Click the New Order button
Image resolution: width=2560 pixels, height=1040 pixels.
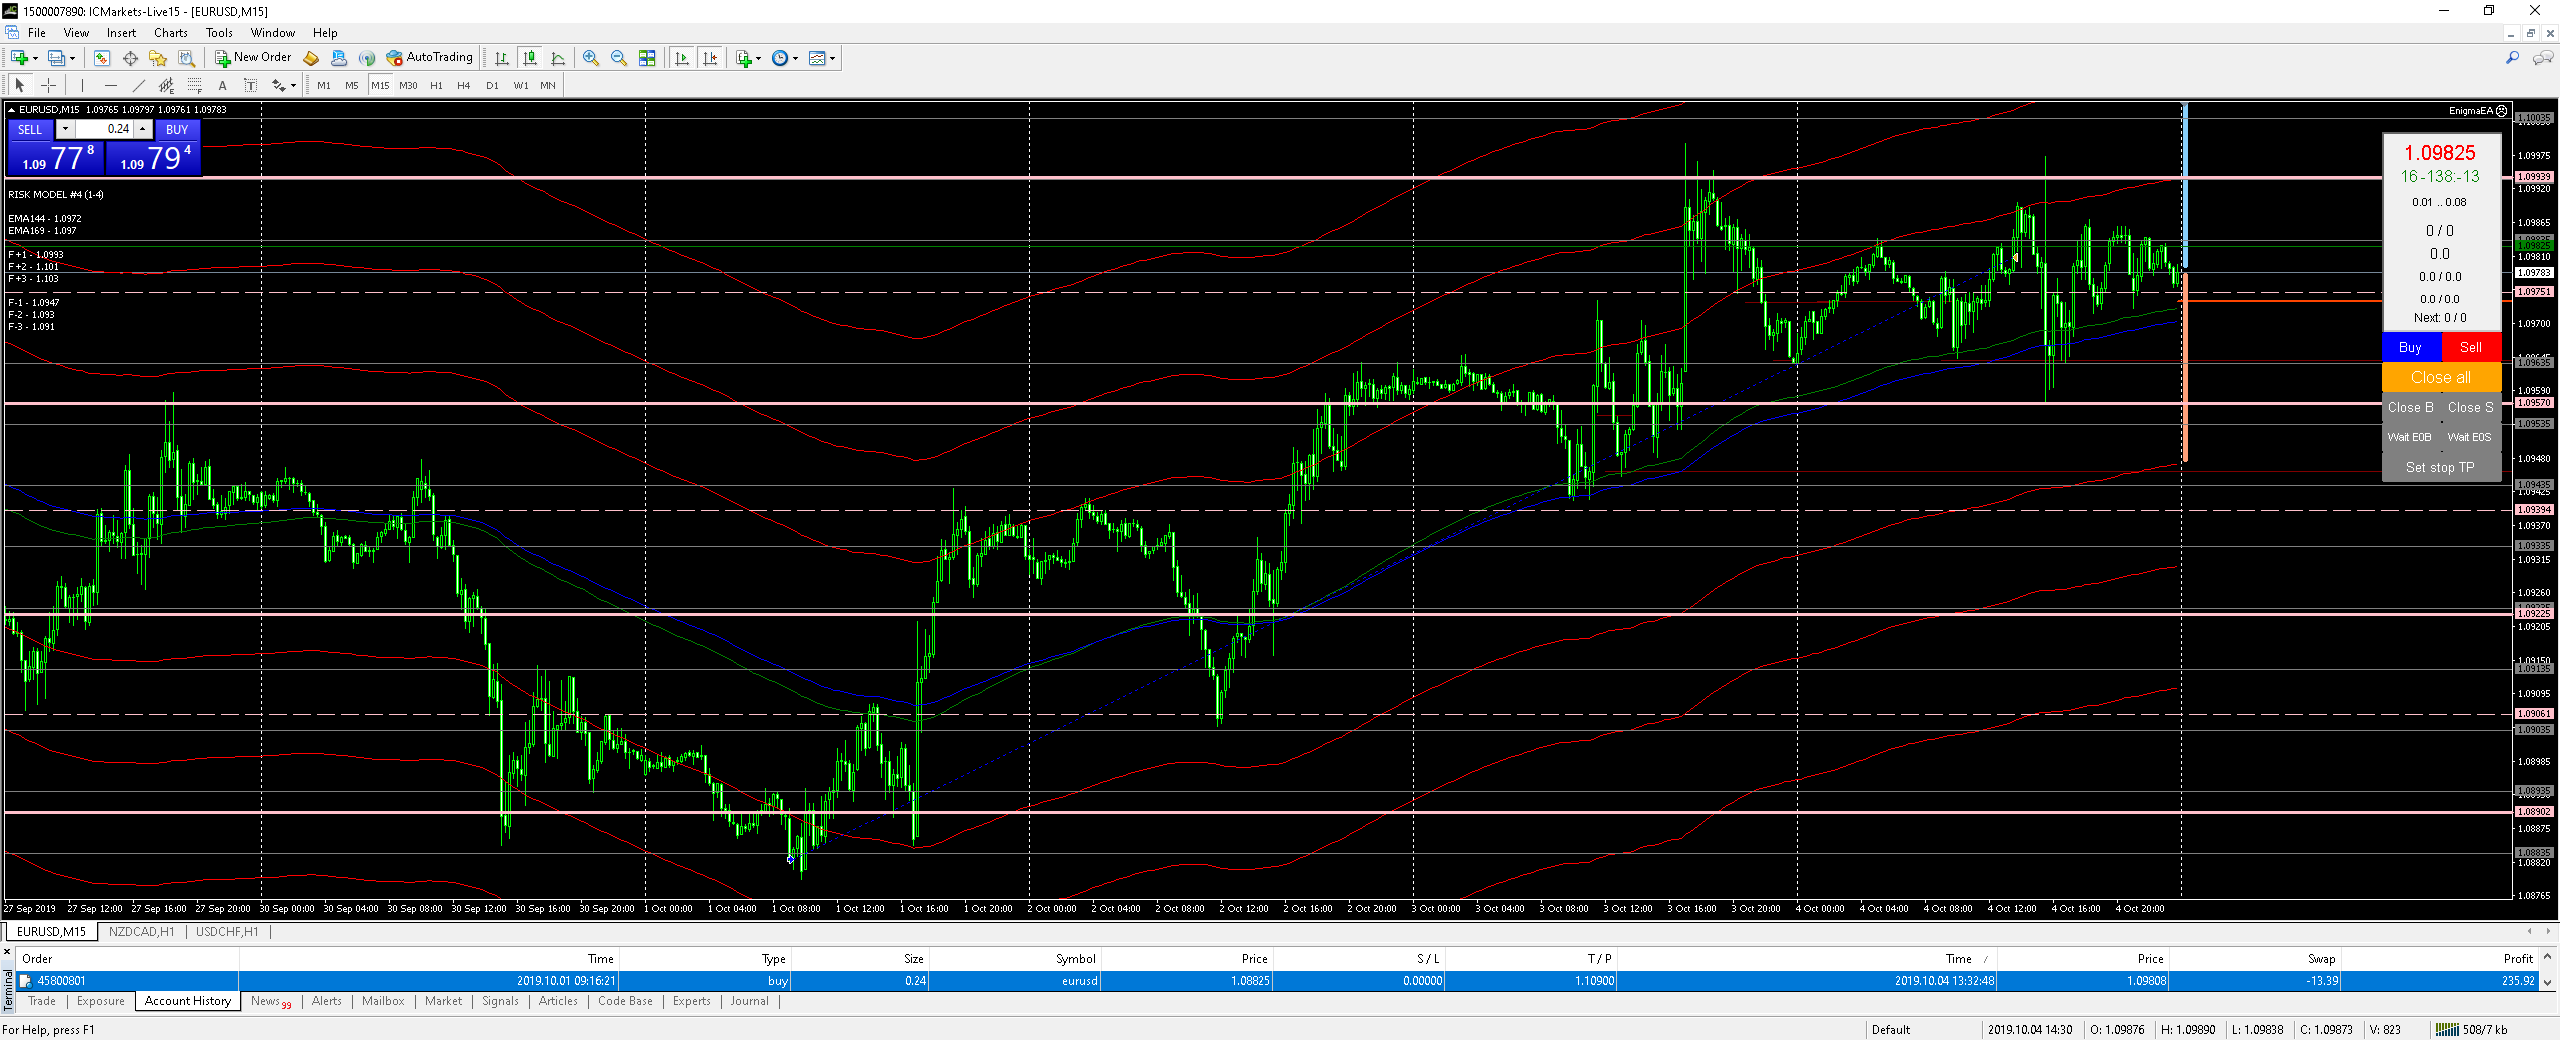(253, 58)
